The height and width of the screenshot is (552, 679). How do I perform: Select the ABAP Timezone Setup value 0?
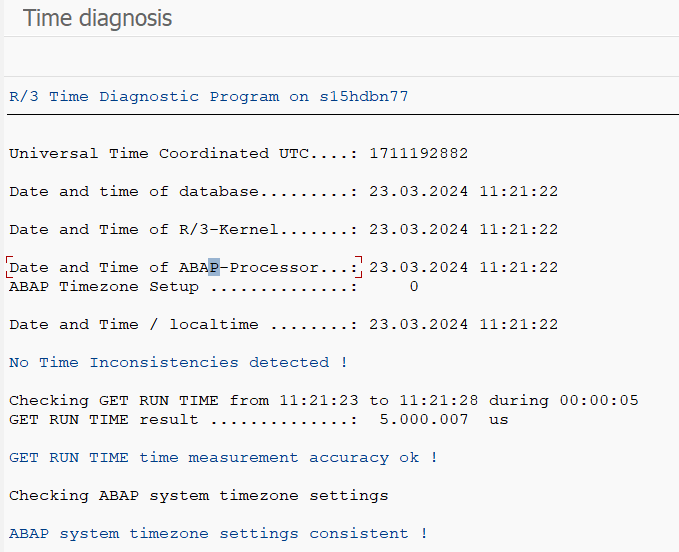413,287
